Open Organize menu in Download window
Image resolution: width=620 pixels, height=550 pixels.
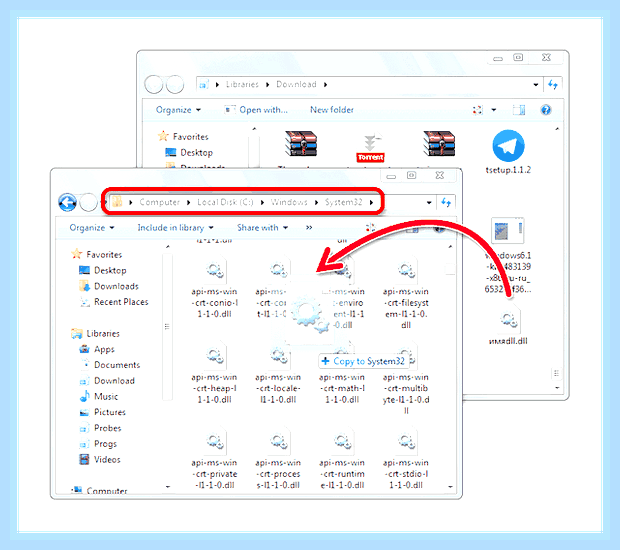(178, 110)
